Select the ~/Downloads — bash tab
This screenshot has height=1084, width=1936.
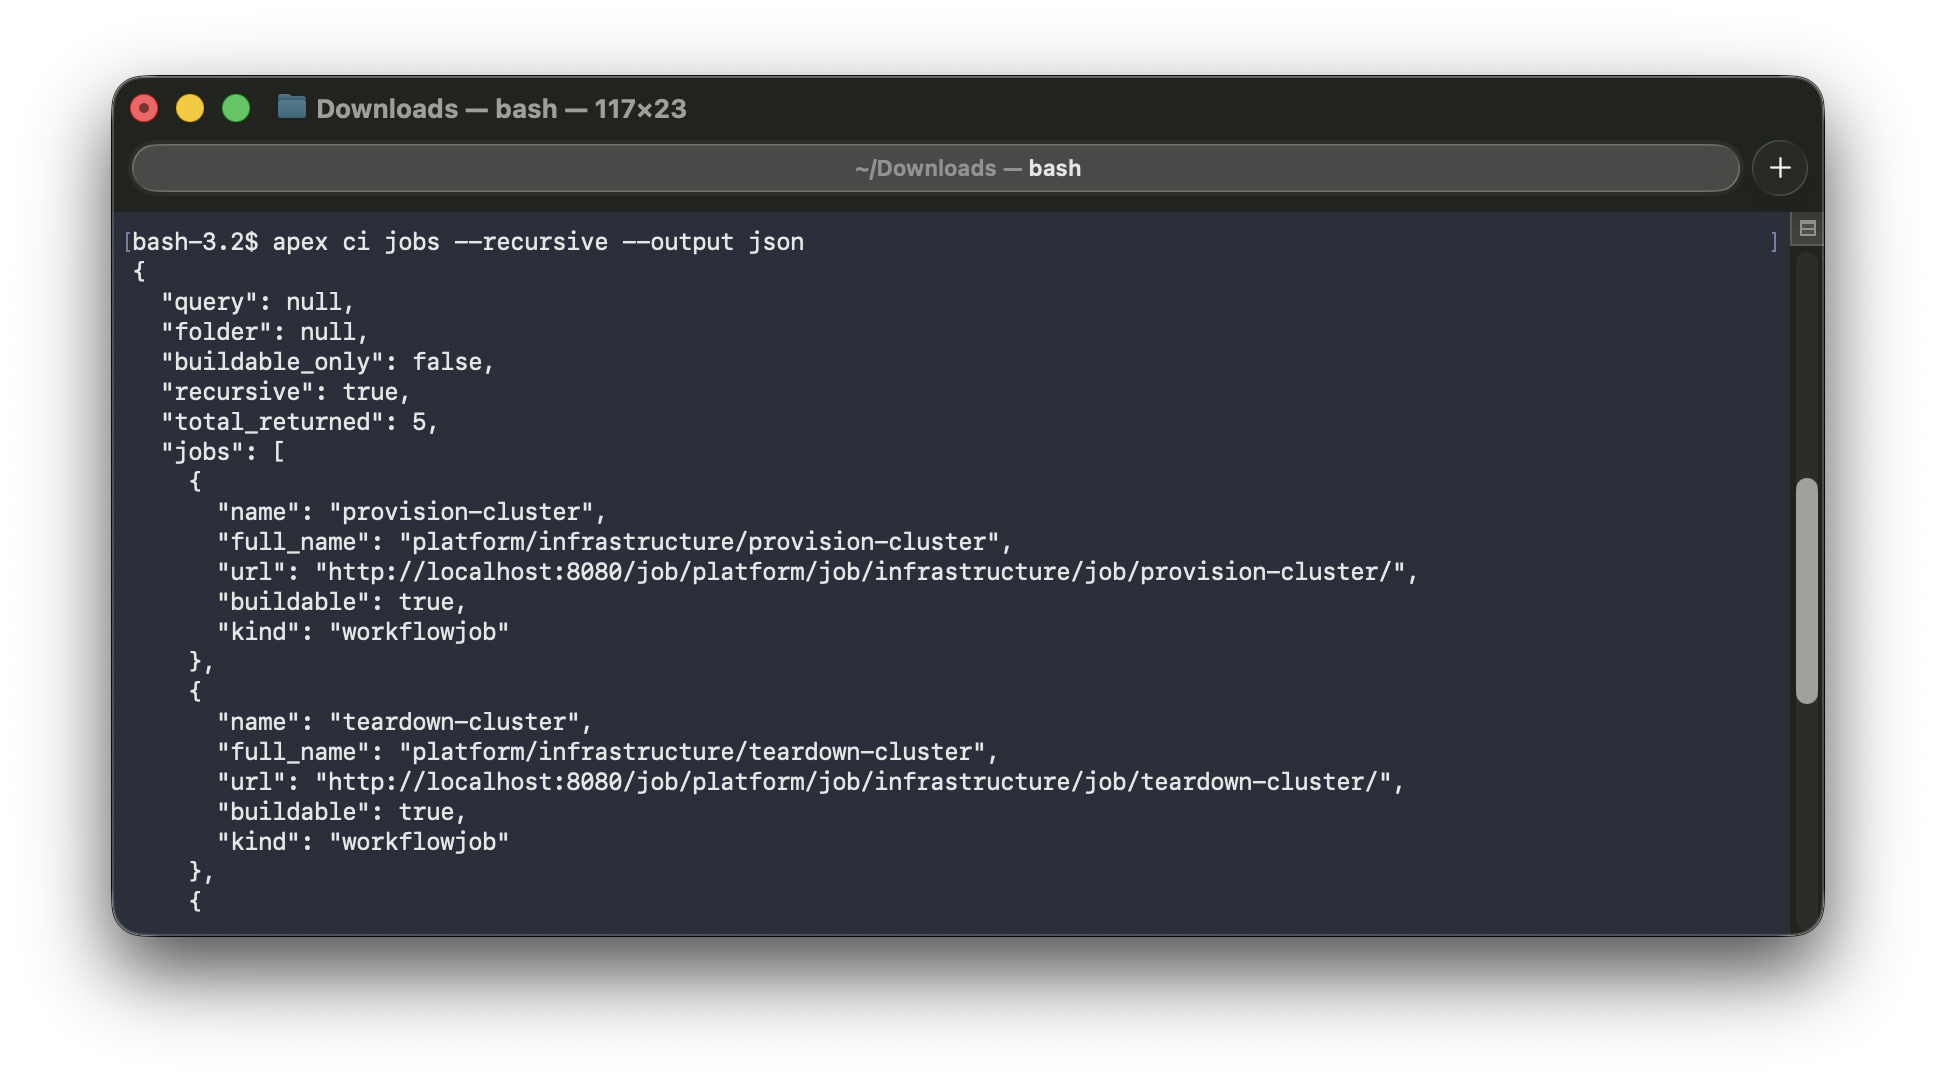coord(935,168)
